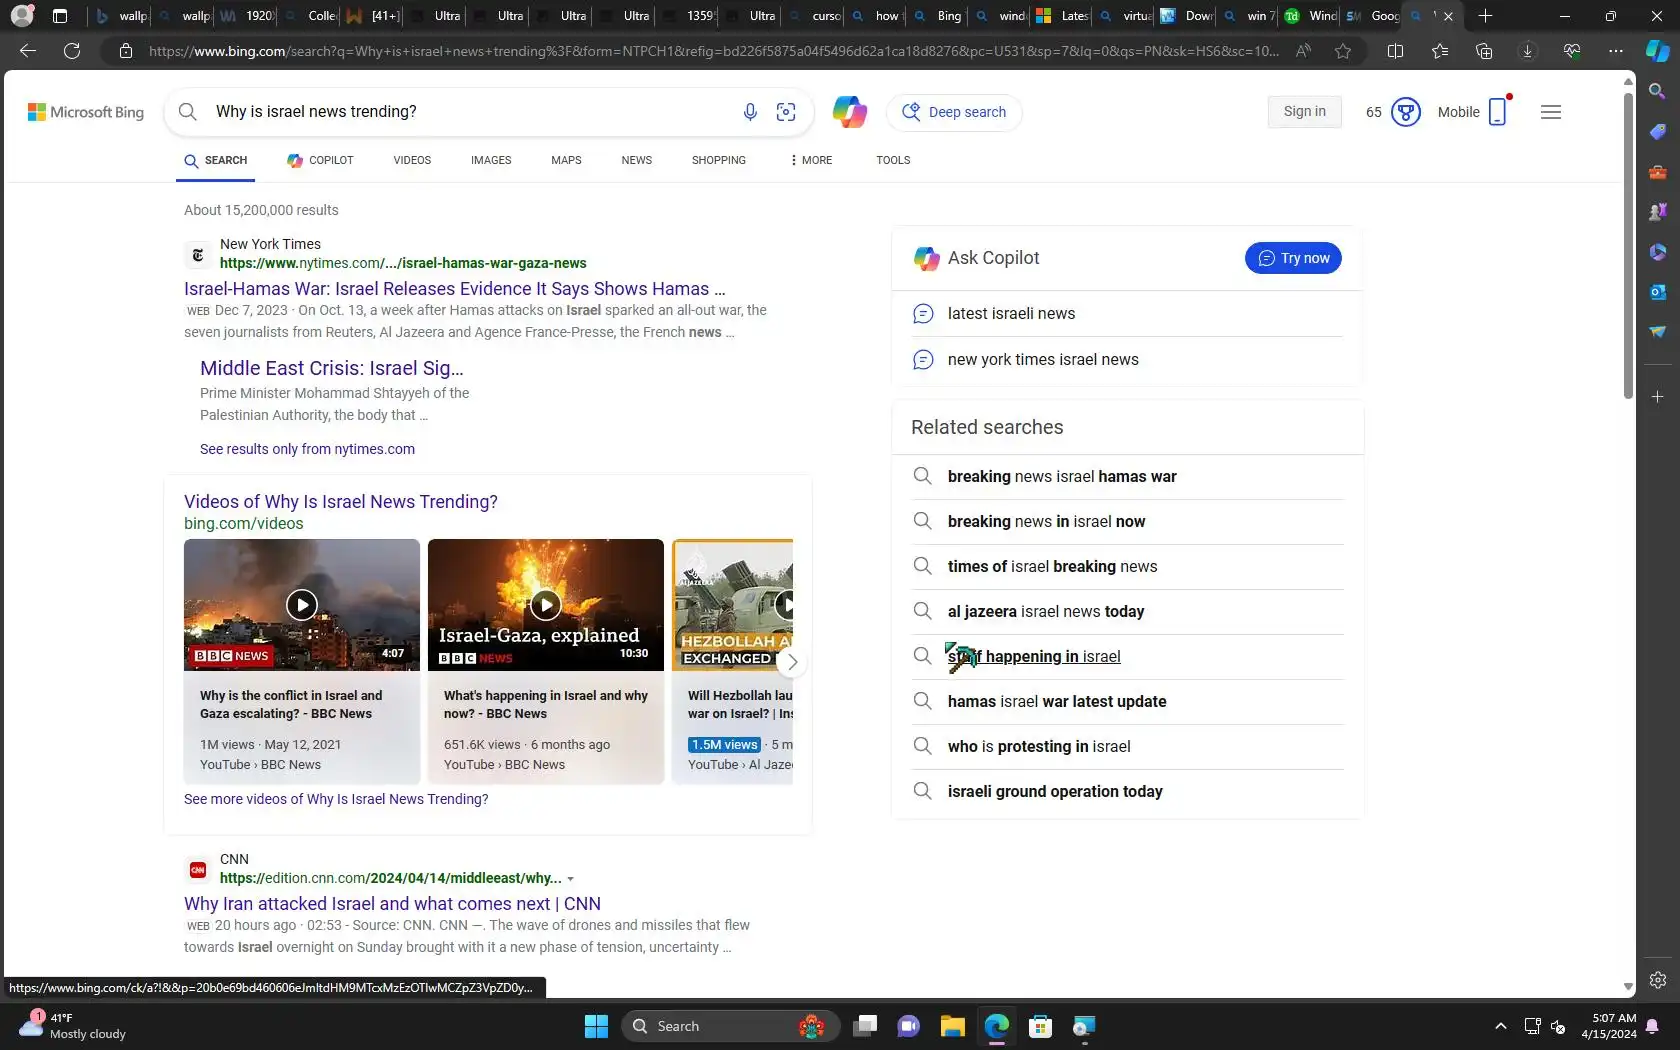Ask Copilot 'latest israeli news'
Screen dimensions: 1680x1050
pyautogui.click(x=1011, y=314)
